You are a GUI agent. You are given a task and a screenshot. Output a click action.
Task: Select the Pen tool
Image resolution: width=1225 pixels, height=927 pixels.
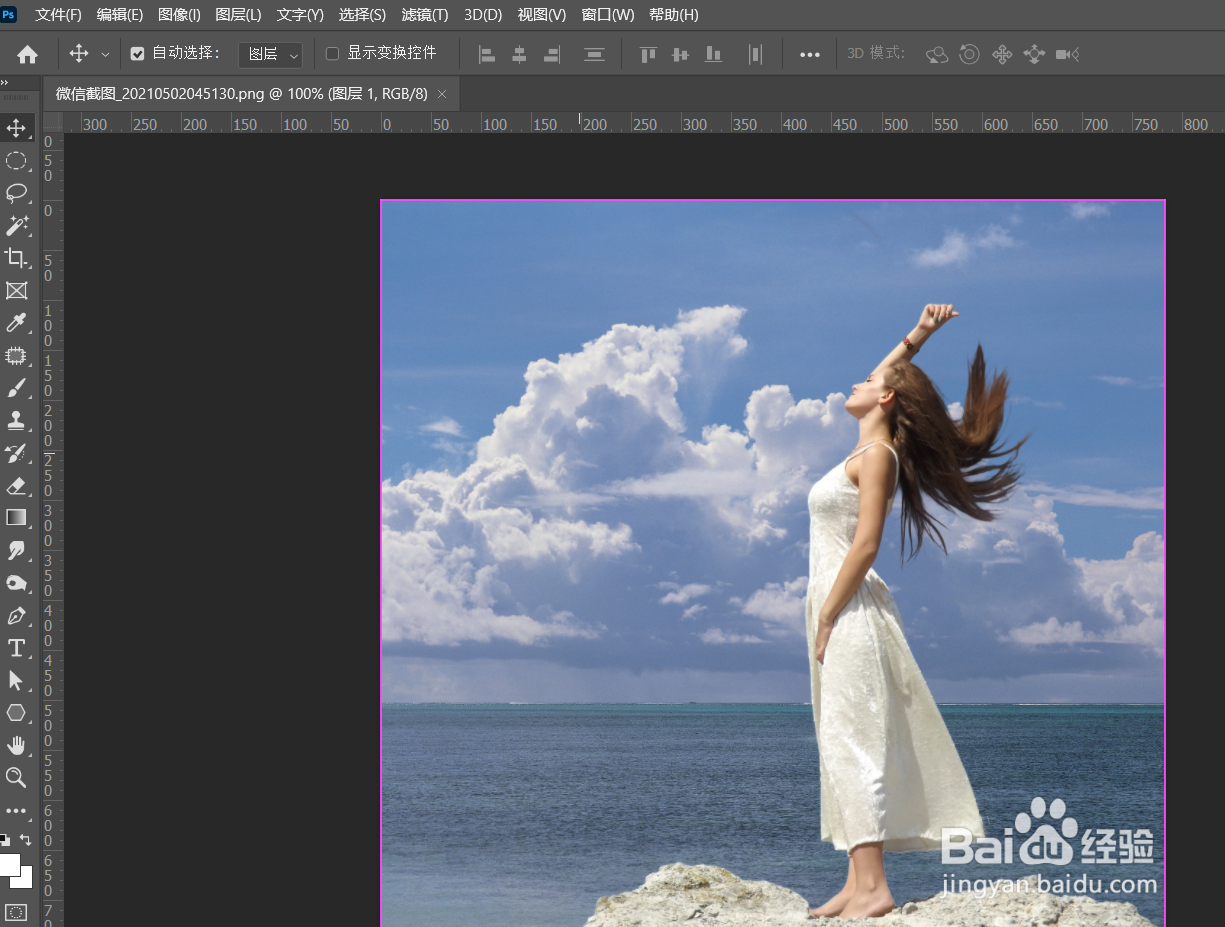click(x=16, y=615)
